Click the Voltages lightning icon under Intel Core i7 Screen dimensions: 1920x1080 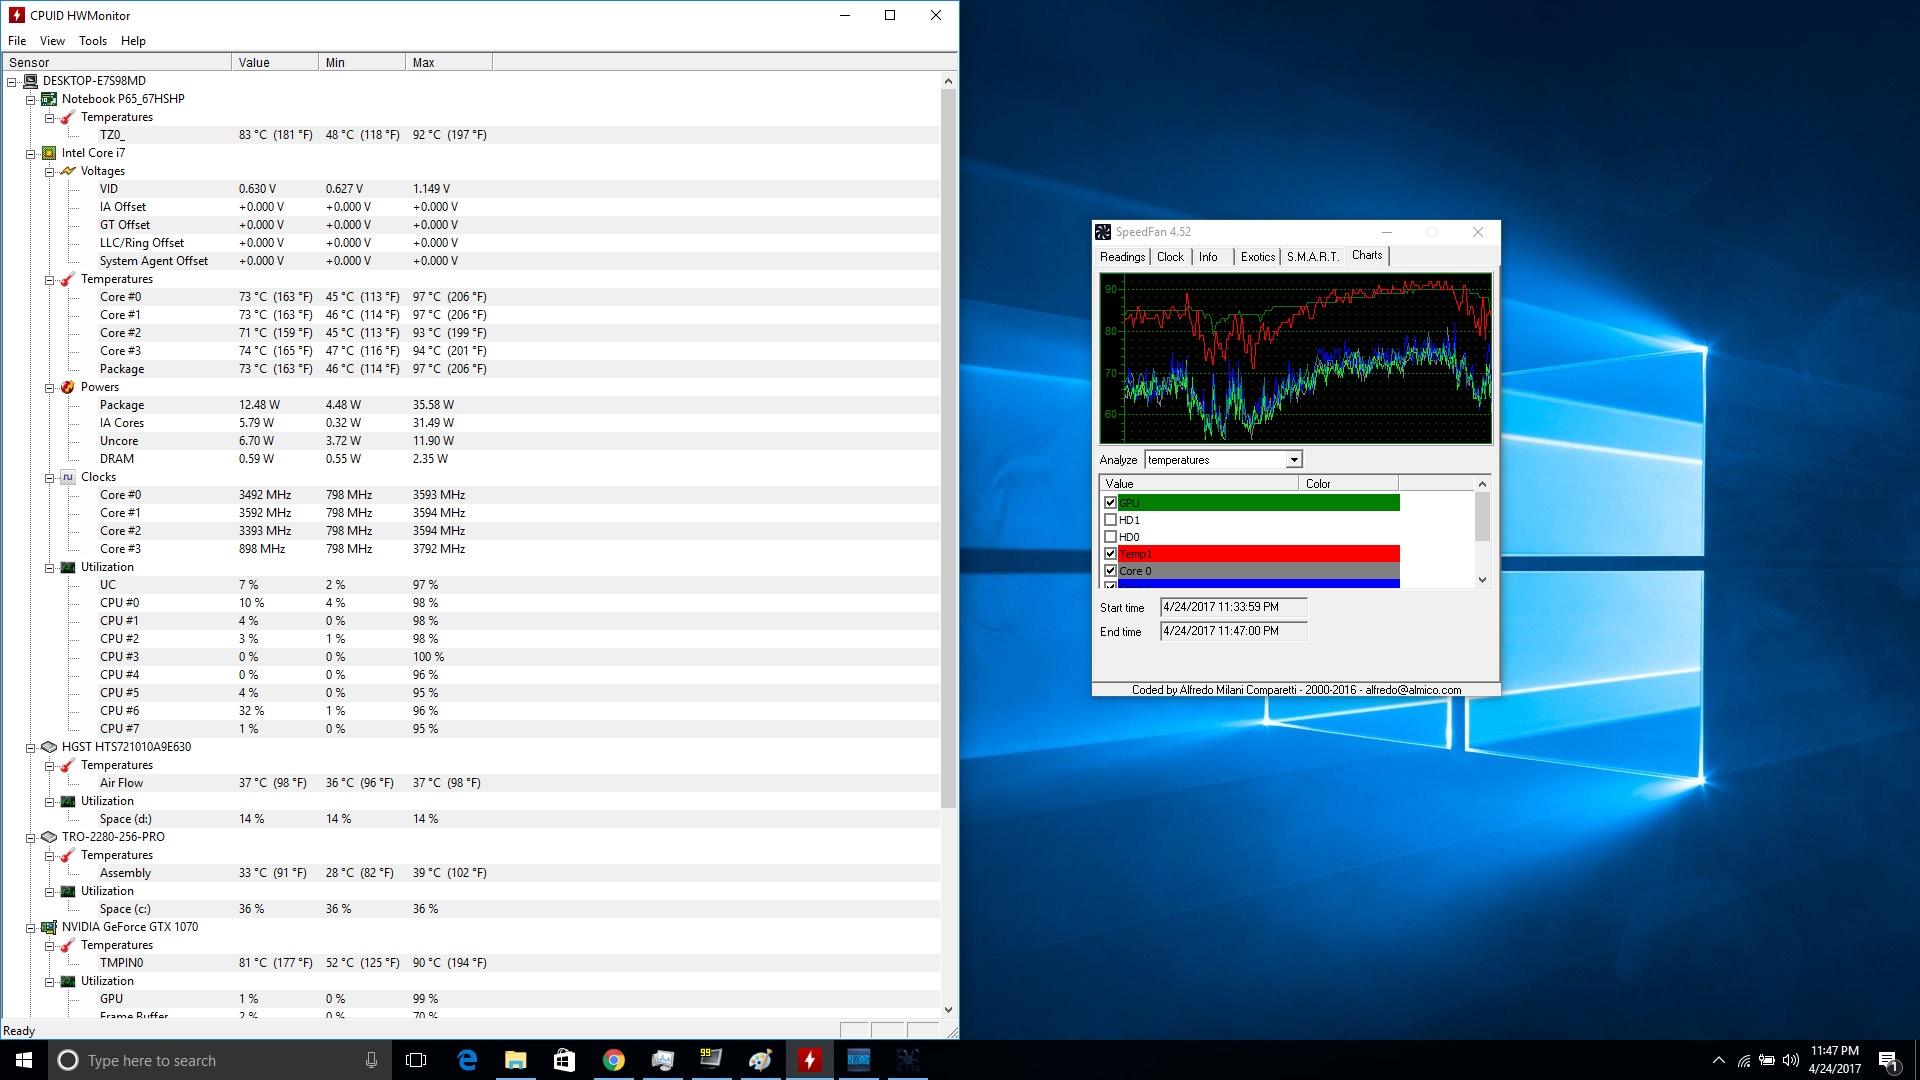[68, 171]
